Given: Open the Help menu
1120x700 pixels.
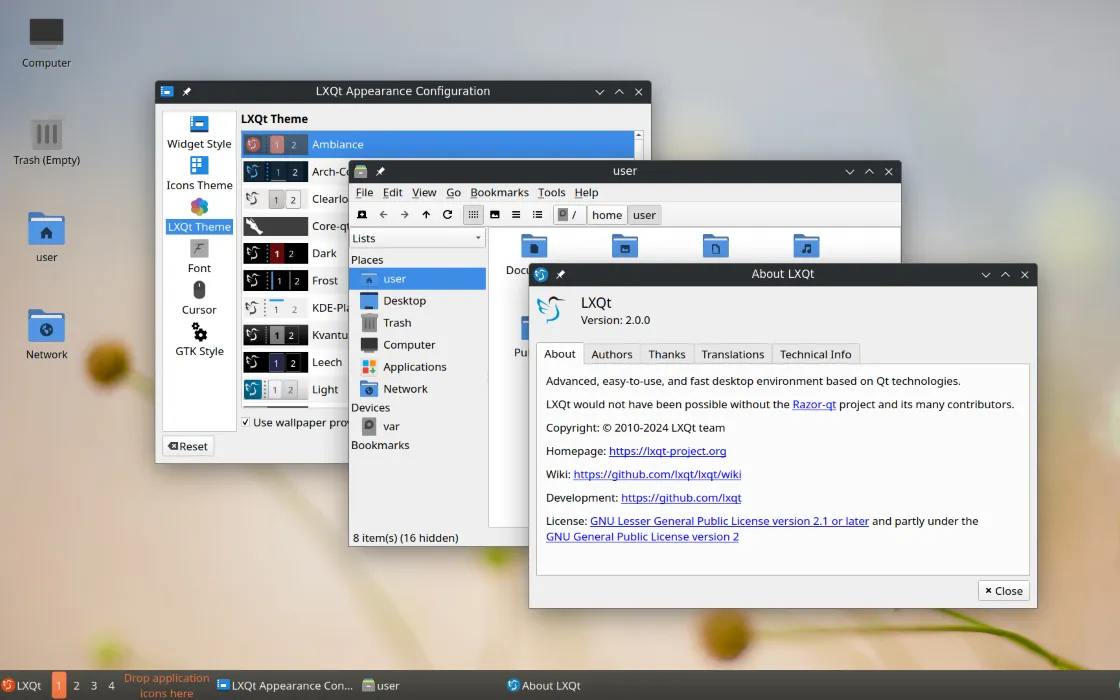Looking at the screenshot, I should (586, 193).
